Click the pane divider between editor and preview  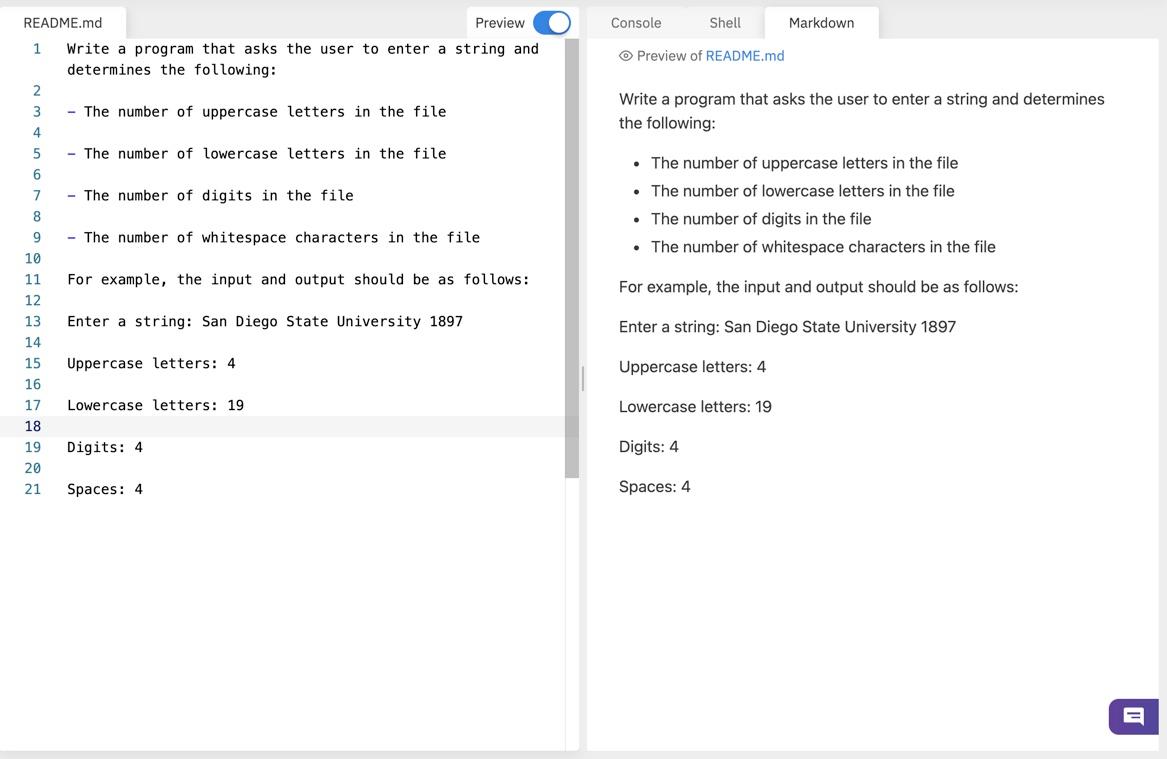(x=581, y=380)
